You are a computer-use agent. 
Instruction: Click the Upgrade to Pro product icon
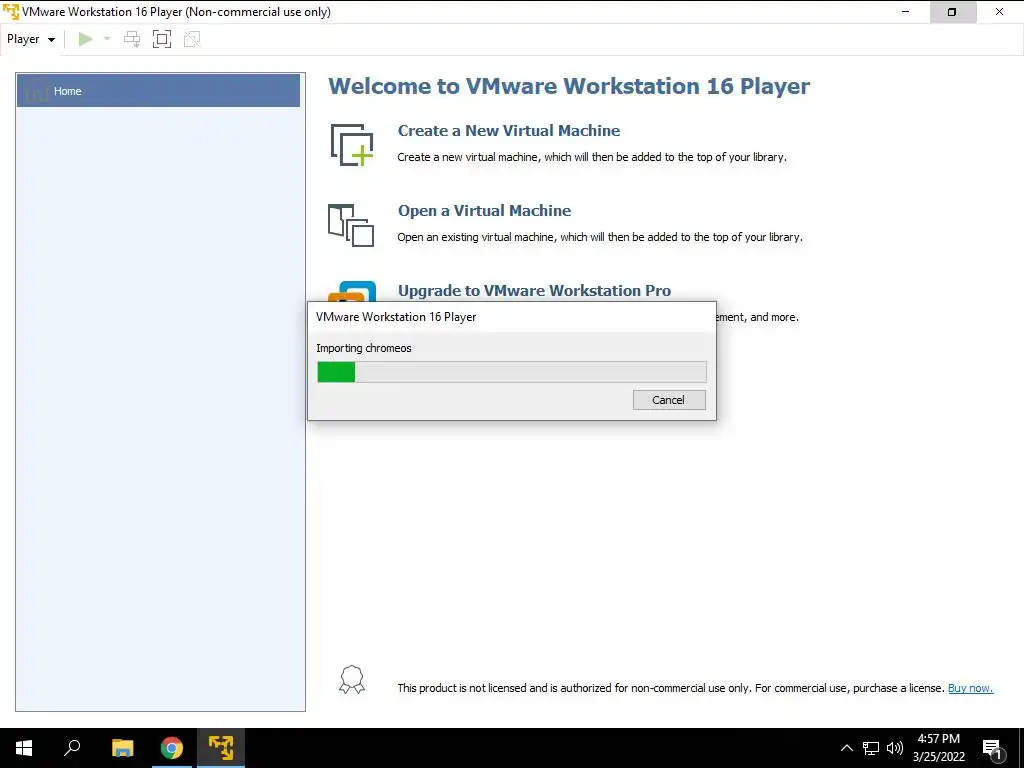pyautogui.click(x=353, y=292)
